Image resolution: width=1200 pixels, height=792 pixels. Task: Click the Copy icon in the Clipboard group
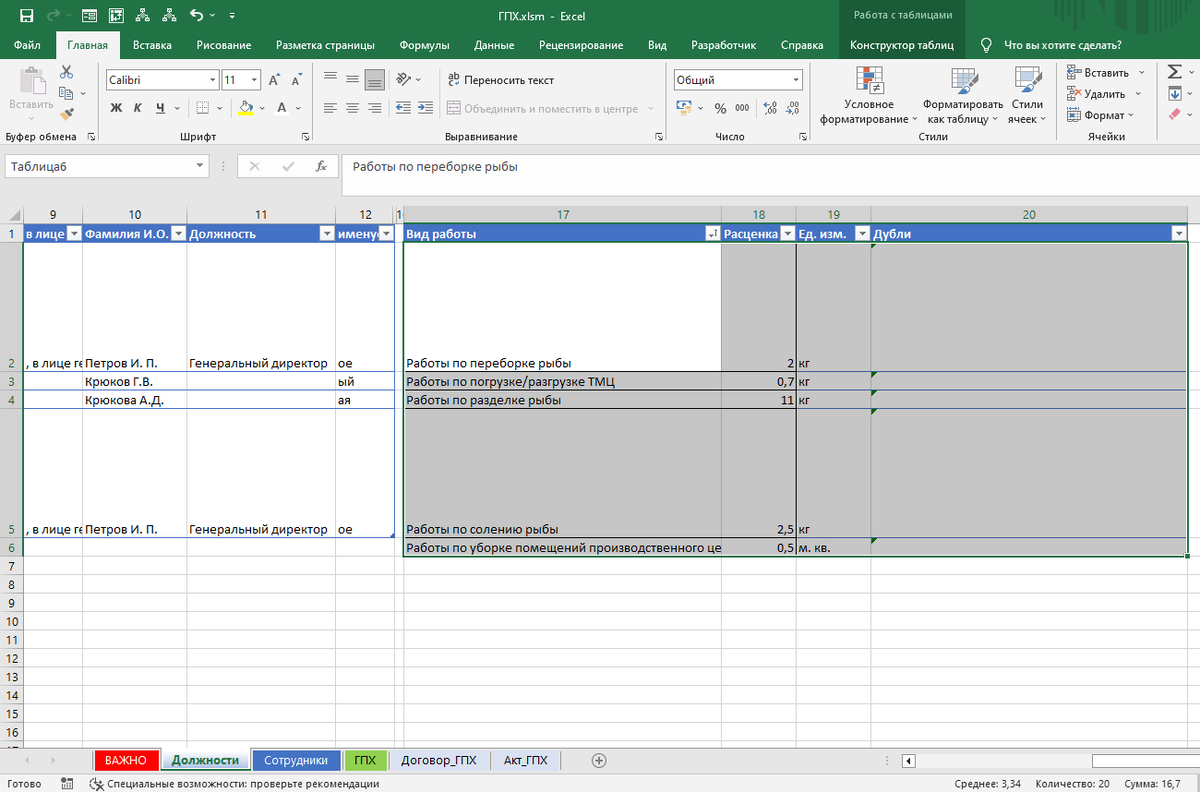67,93
